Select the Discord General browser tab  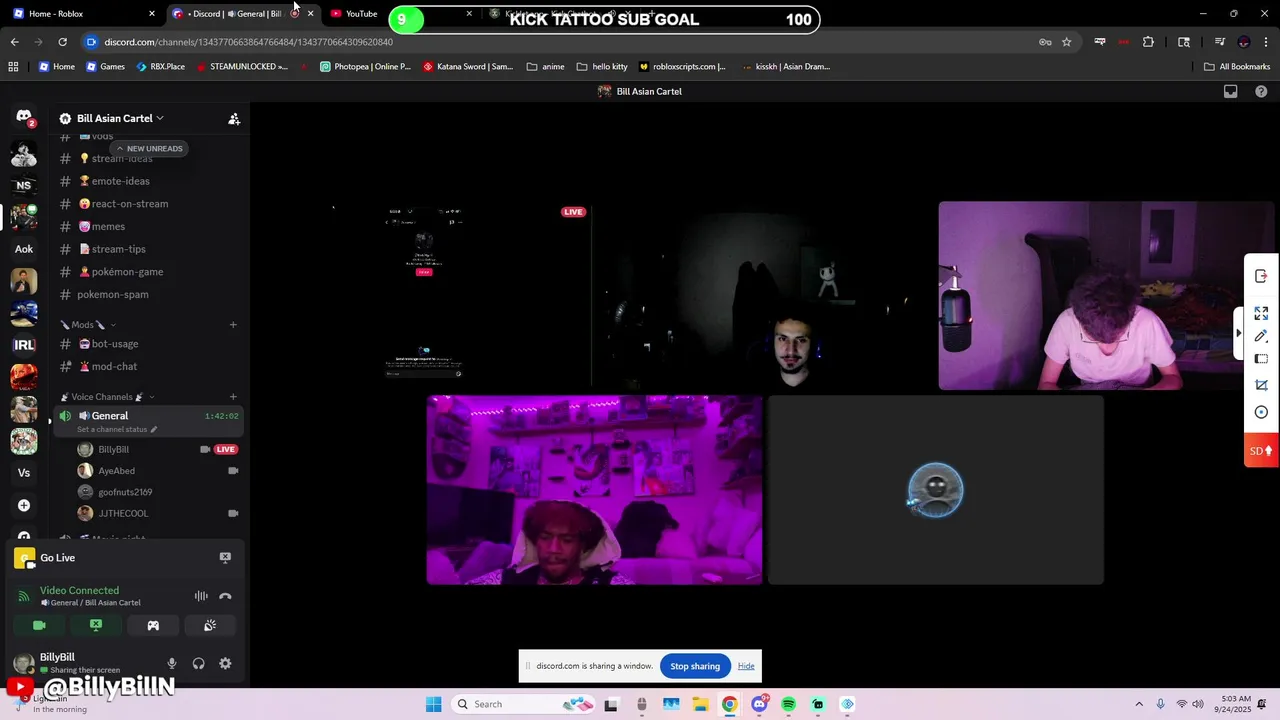243,13
